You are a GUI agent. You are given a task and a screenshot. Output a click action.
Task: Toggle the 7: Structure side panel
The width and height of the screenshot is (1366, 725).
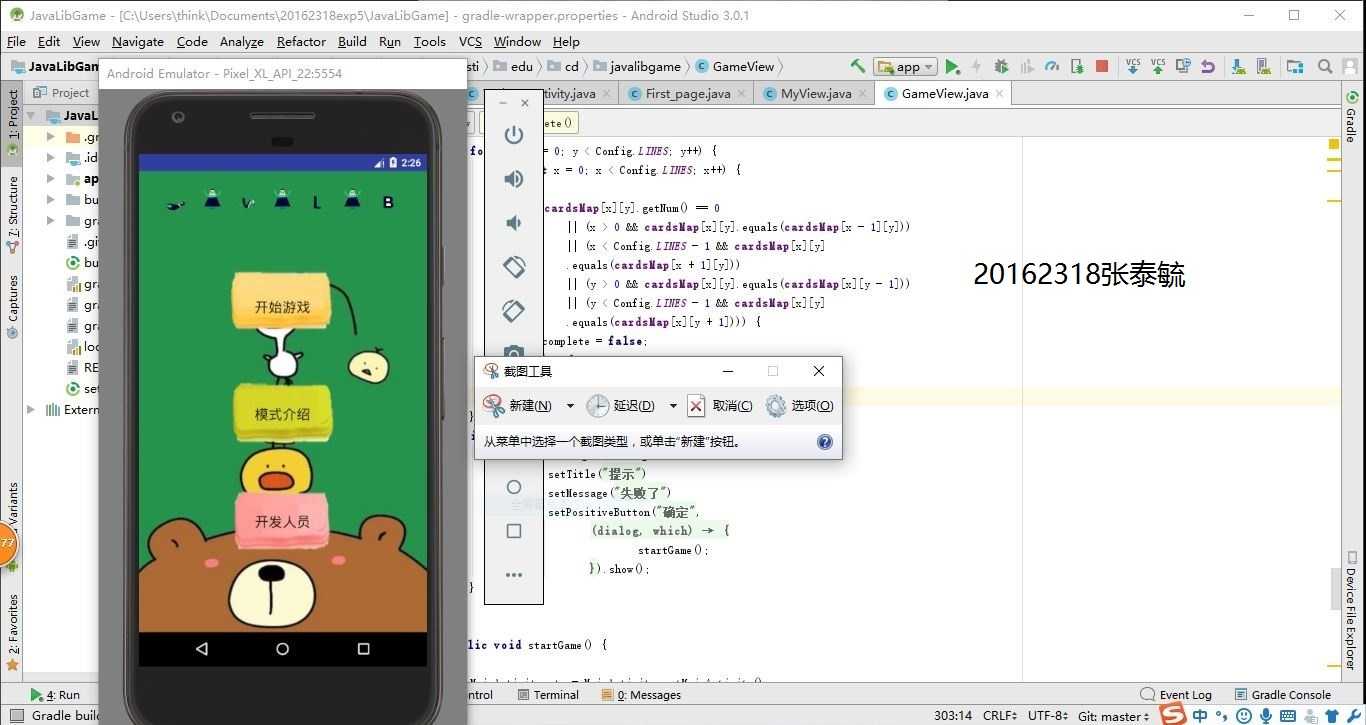click(13, 215)
